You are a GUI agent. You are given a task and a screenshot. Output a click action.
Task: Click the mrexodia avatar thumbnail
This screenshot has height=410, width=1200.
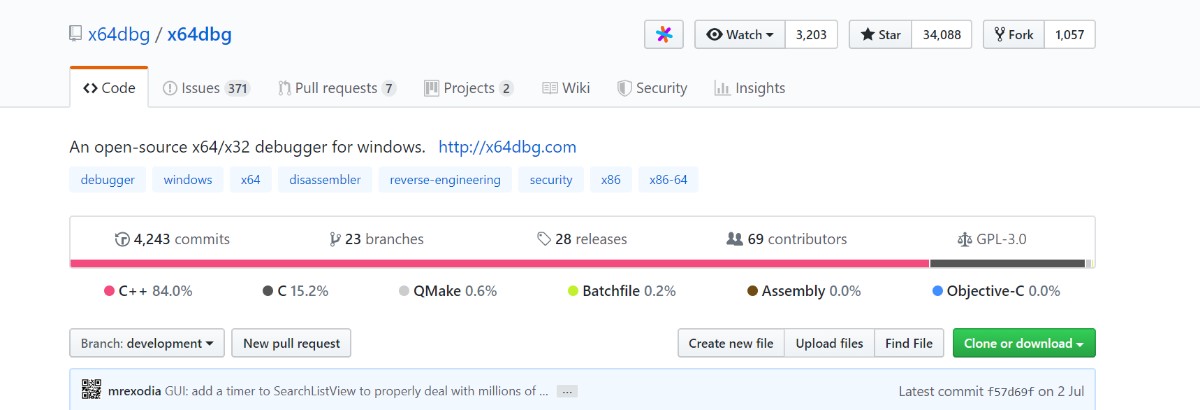point(91,391)
